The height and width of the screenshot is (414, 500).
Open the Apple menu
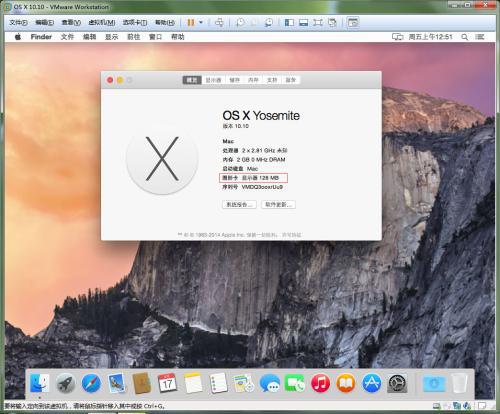(18, 37)
